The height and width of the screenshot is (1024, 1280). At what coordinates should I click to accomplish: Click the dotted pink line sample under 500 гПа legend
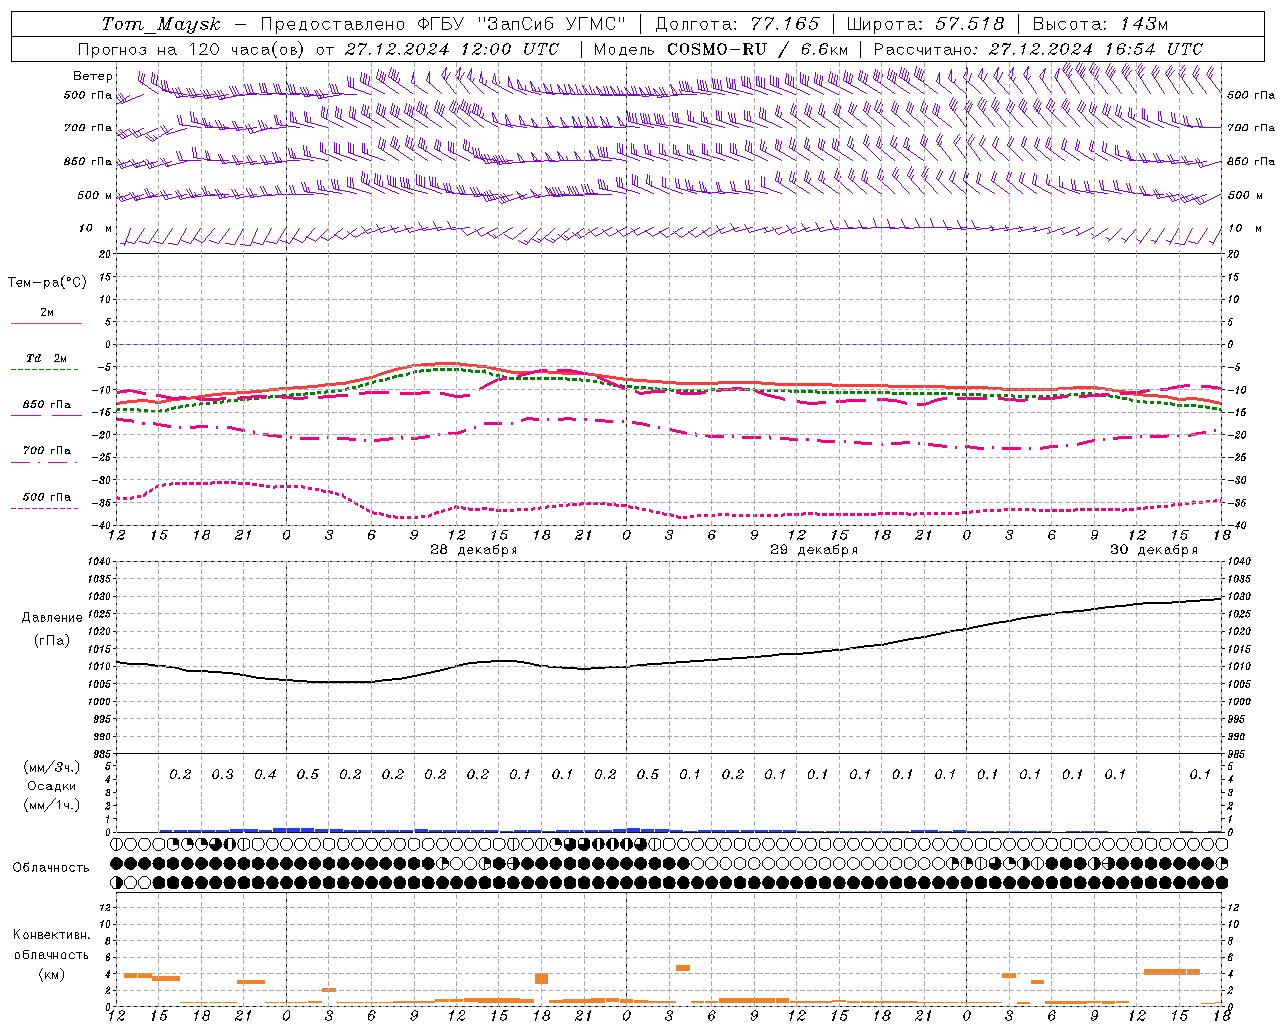45,509
